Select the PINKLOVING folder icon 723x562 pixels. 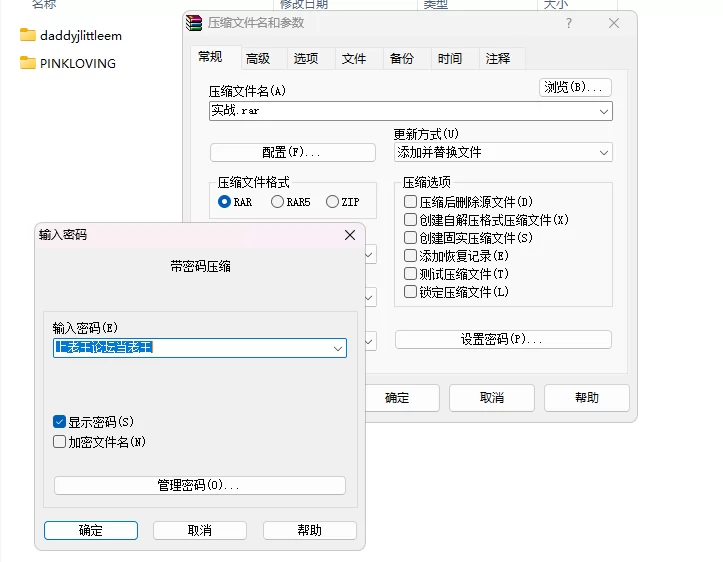tap(28, 63)
